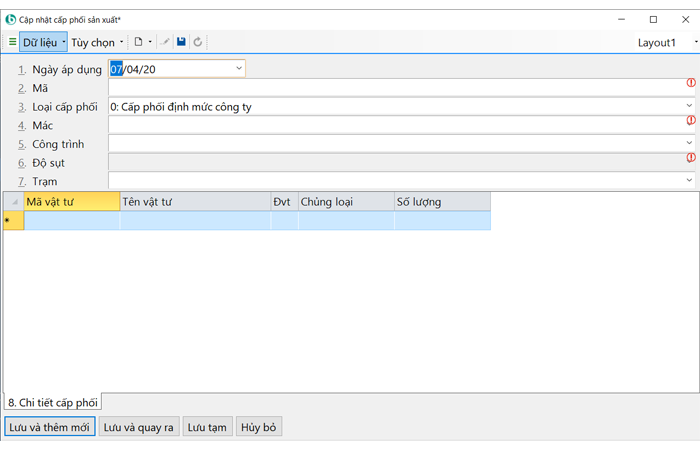Open the Ngày áp dụng date dropdown
The height and width of the screenshot is (450, 700).
click(239, 68)
